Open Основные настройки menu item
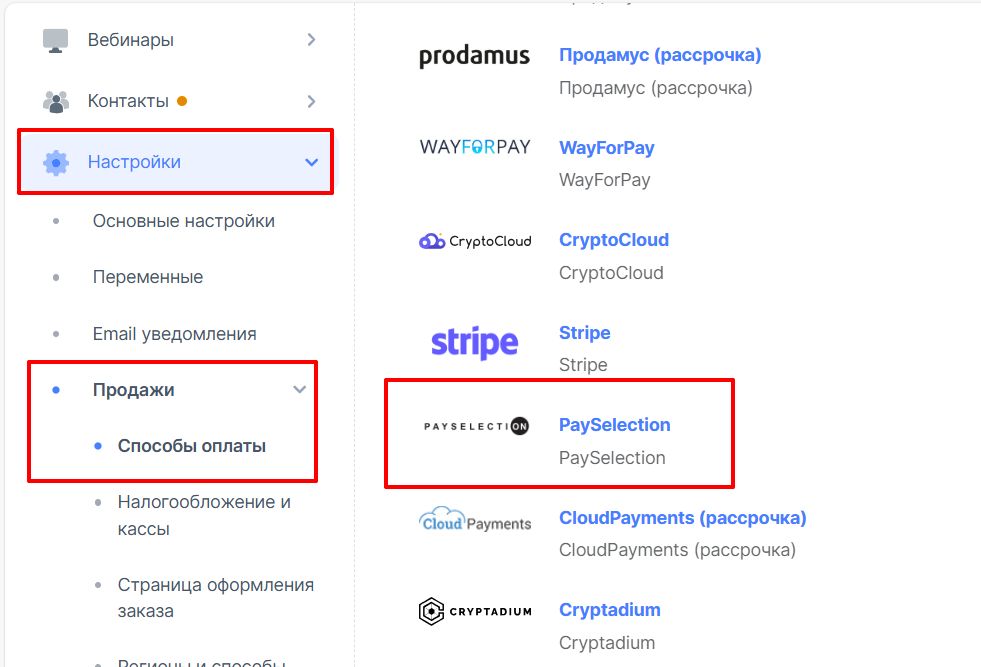 click(183, 221)
